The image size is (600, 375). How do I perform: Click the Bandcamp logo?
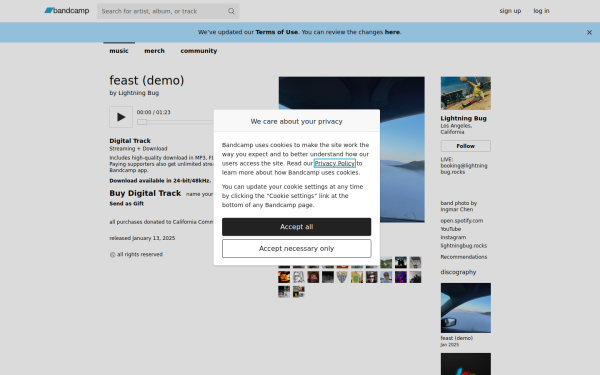(67, 11)
